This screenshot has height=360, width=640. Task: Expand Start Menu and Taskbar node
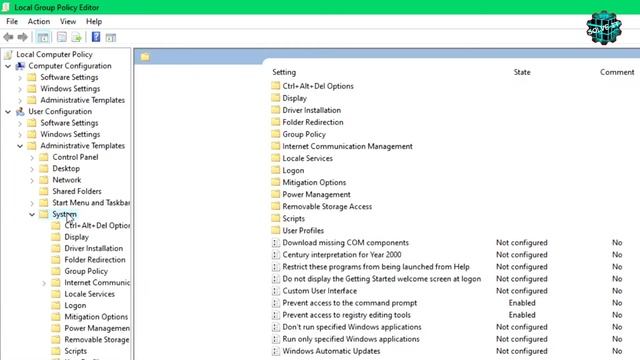(x=32, y=203)
